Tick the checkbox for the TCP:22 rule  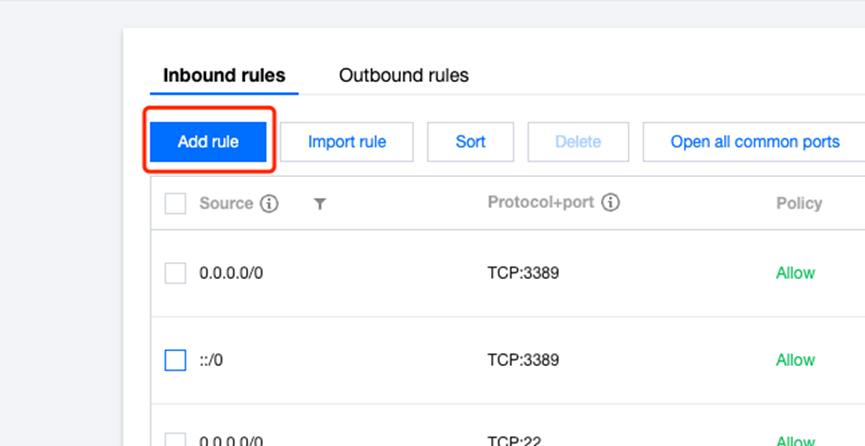click(x=175, y=439)
